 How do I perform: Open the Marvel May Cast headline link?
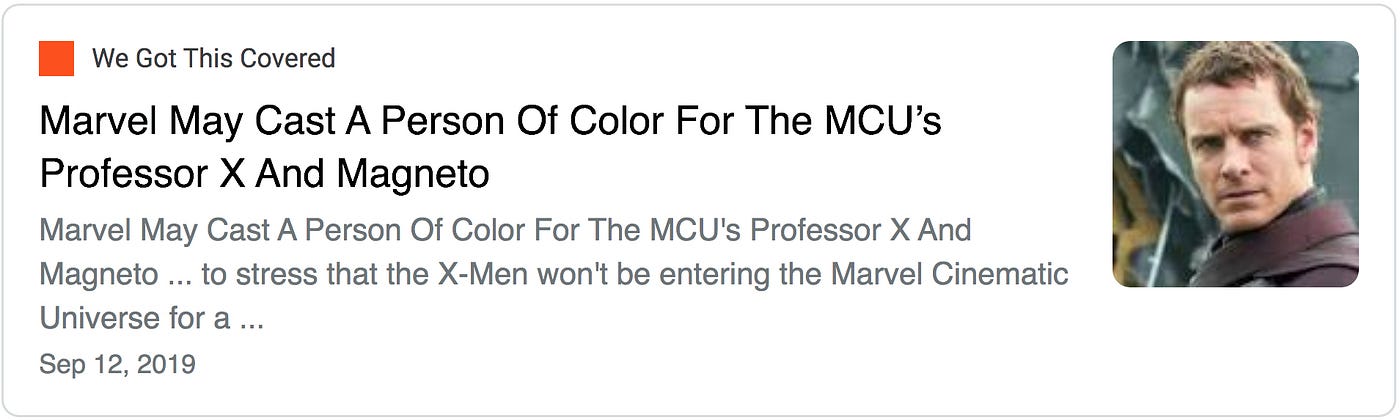coord(490,148)
